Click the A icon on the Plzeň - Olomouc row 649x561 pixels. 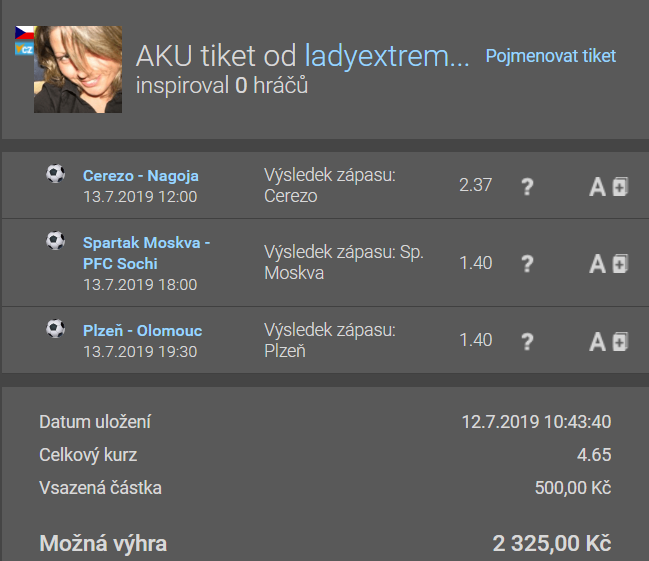click(597, 342)
